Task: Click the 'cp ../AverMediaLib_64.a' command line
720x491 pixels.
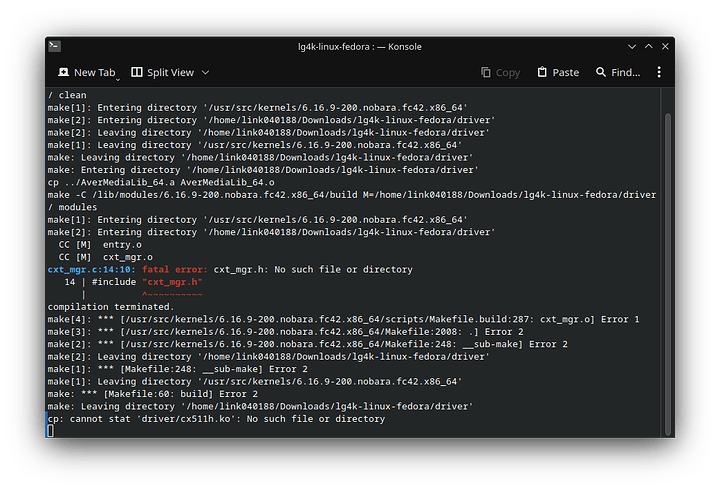Action: [x=161, y=182]
